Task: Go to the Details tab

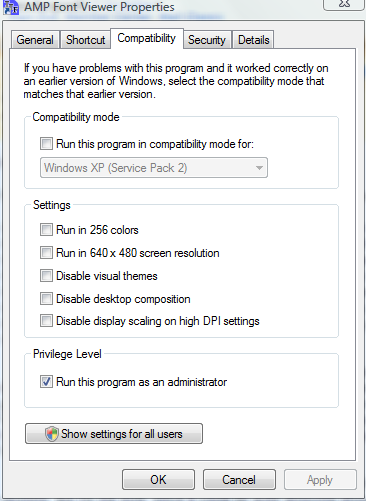Action: point(253,40)
